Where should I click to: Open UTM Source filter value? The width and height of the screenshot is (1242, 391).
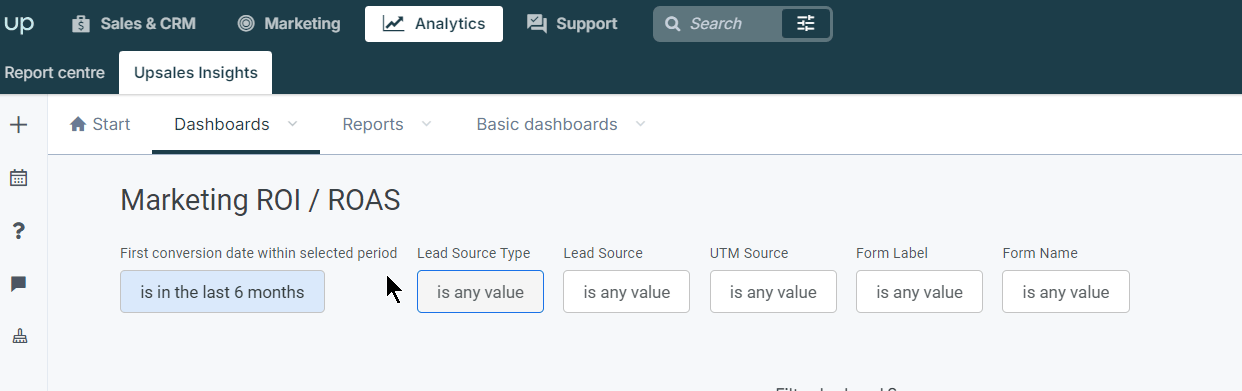pyautogui.click(x=773, y=292)
